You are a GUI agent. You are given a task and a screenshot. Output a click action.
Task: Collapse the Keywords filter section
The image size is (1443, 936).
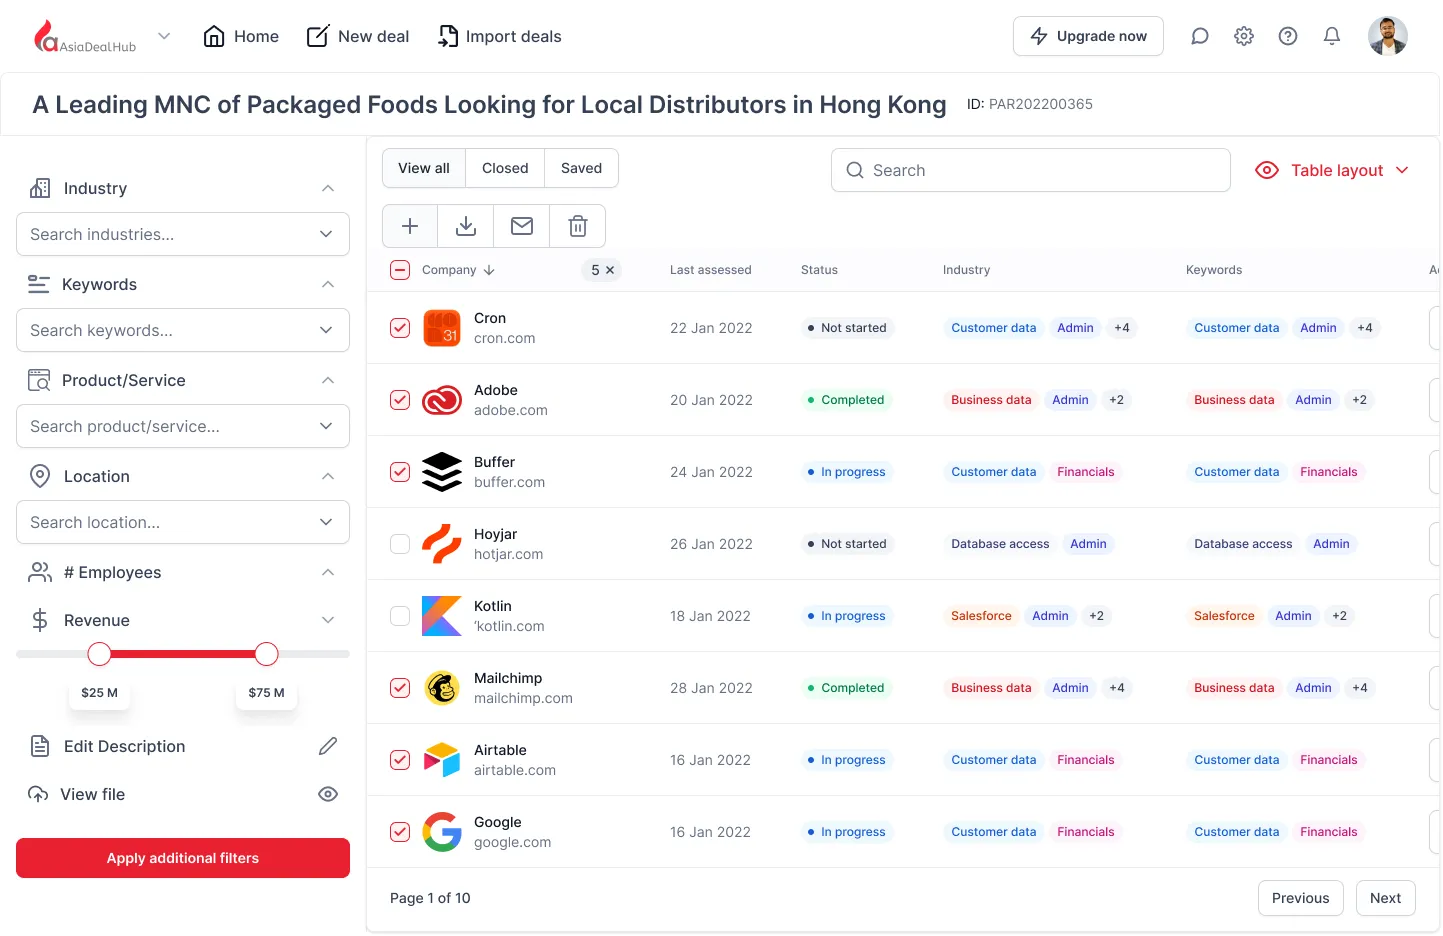(x=328, y=284)
